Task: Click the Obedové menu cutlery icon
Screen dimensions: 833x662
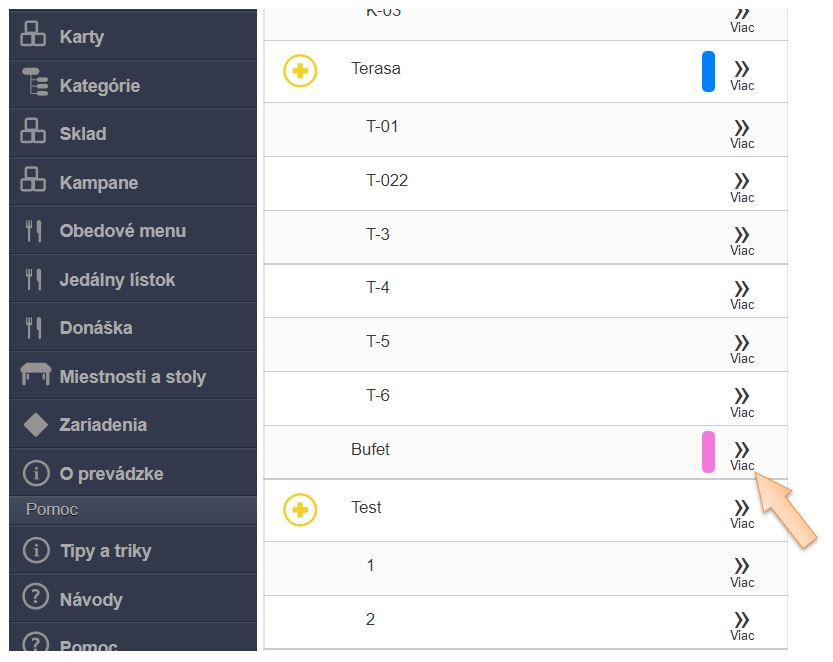Action: pyautogui.click(x=34, y=230)
